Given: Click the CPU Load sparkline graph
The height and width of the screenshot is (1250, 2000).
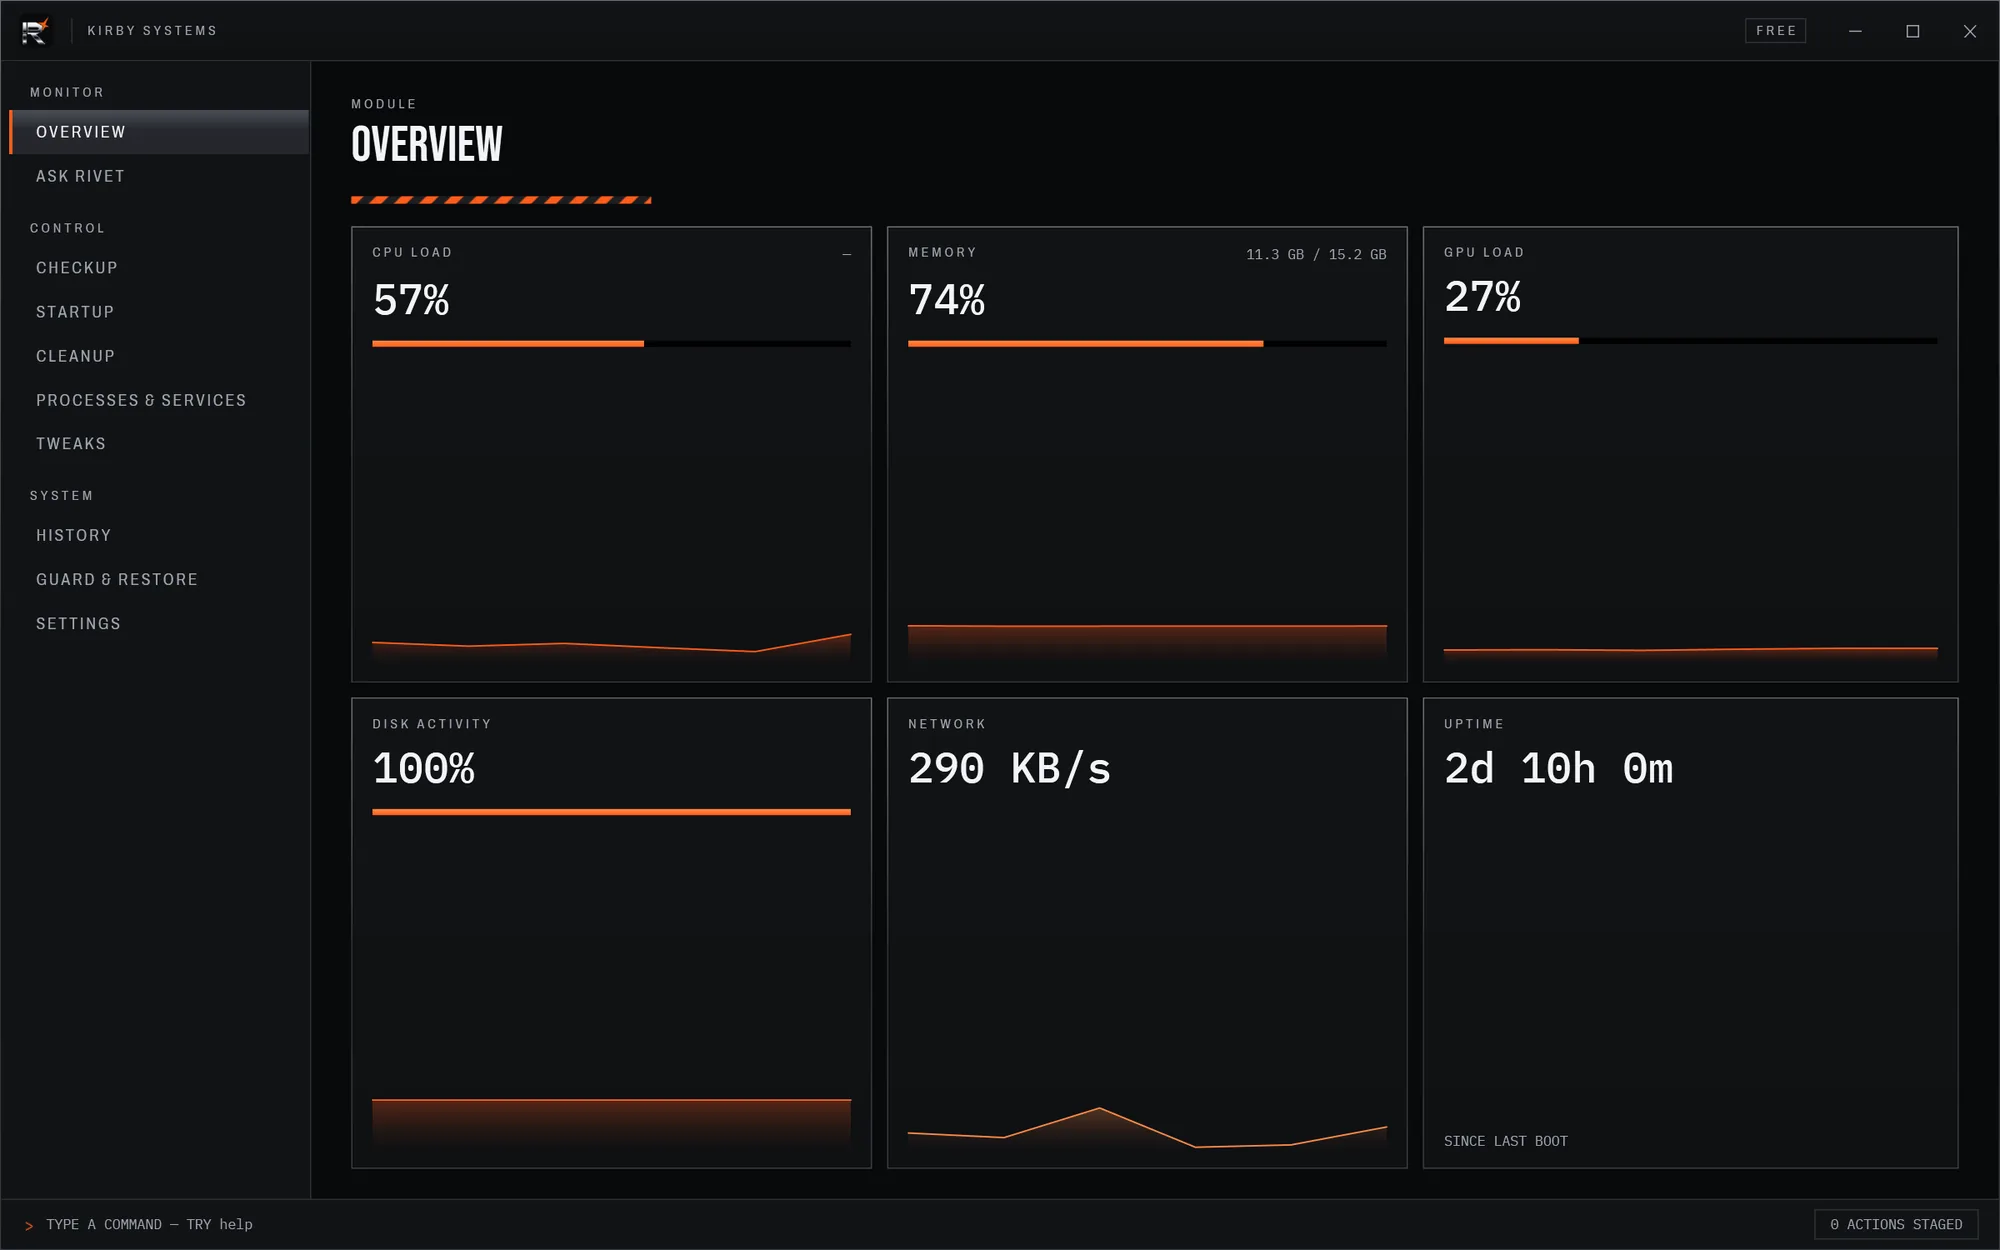Looking at the screenshot, I should [x=611, y=646].
